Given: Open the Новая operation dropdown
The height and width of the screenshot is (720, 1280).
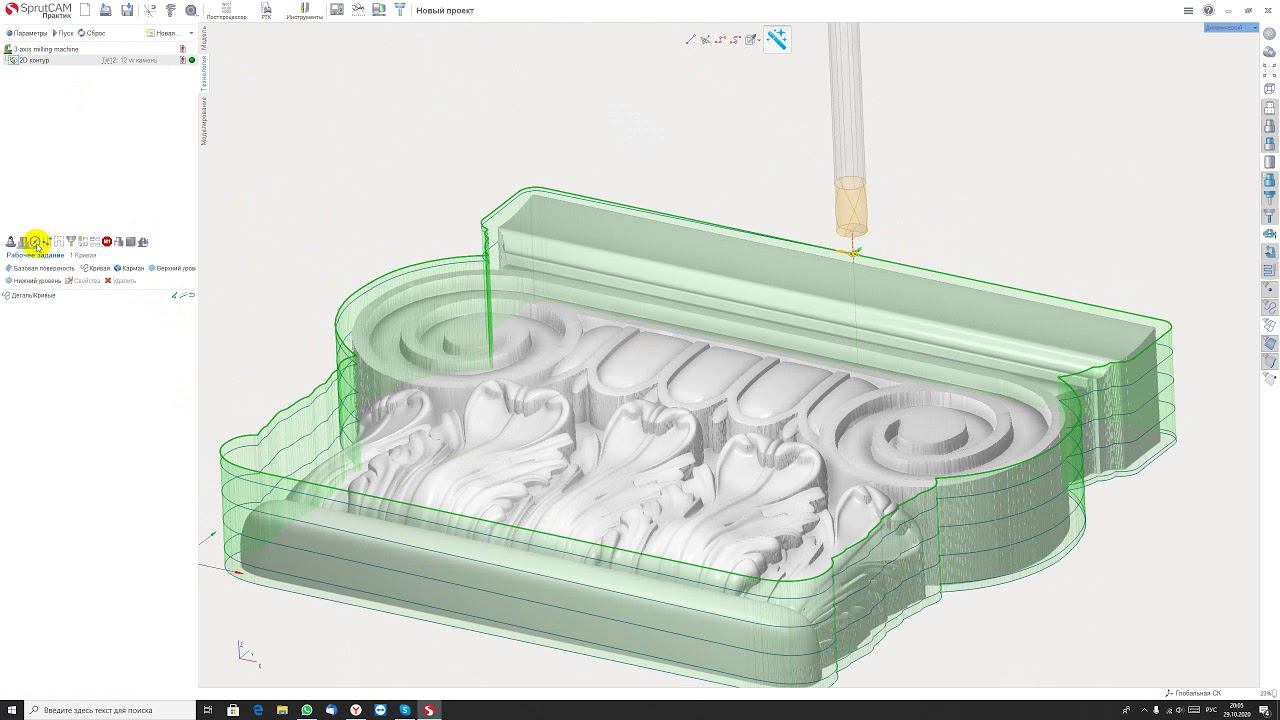Looking at the screenshot, I should (169, 33).
